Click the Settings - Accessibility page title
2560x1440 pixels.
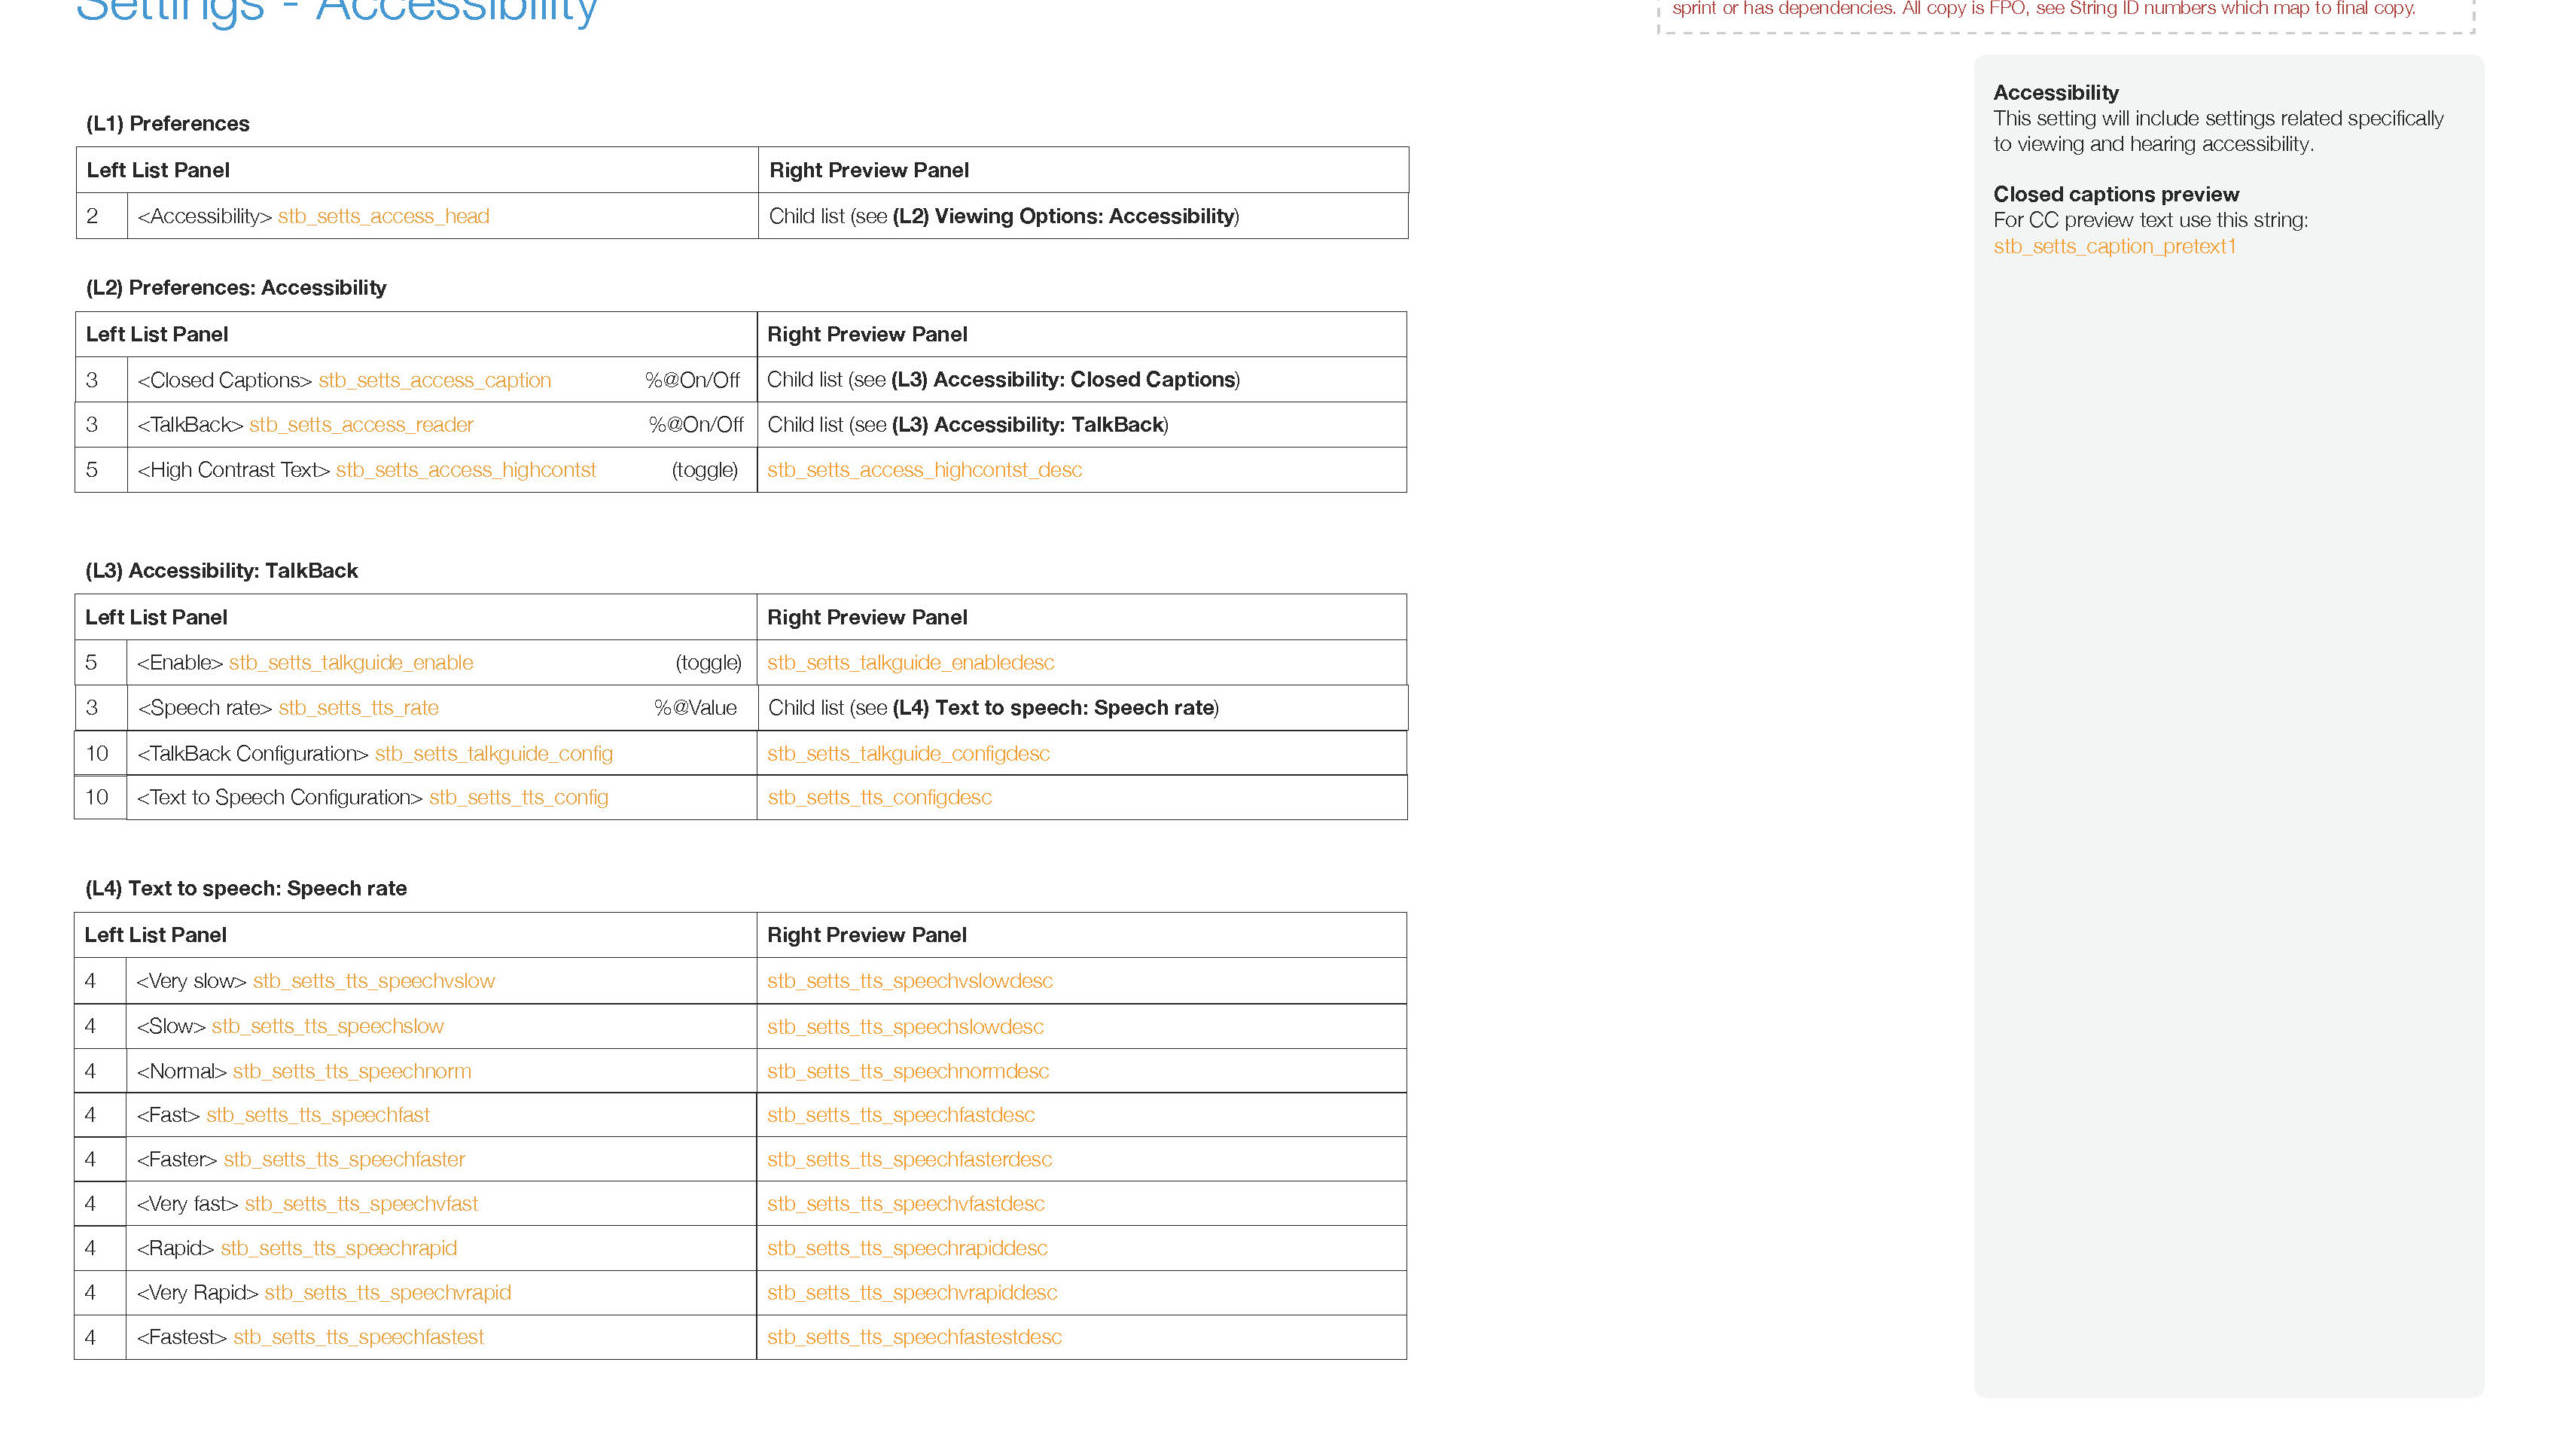pos(337,12)
